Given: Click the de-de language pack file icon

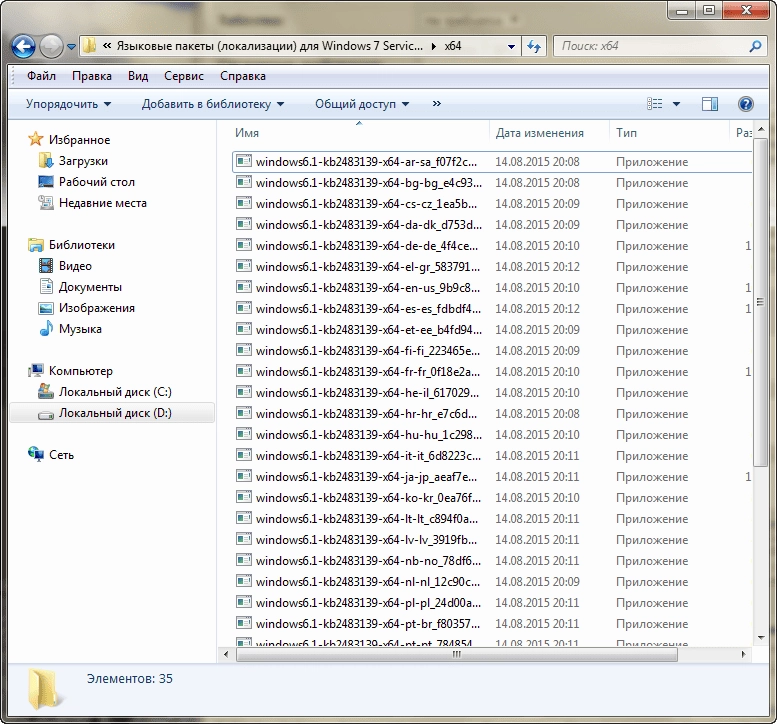Looking at the screenshot, I should tap(243, 245).
